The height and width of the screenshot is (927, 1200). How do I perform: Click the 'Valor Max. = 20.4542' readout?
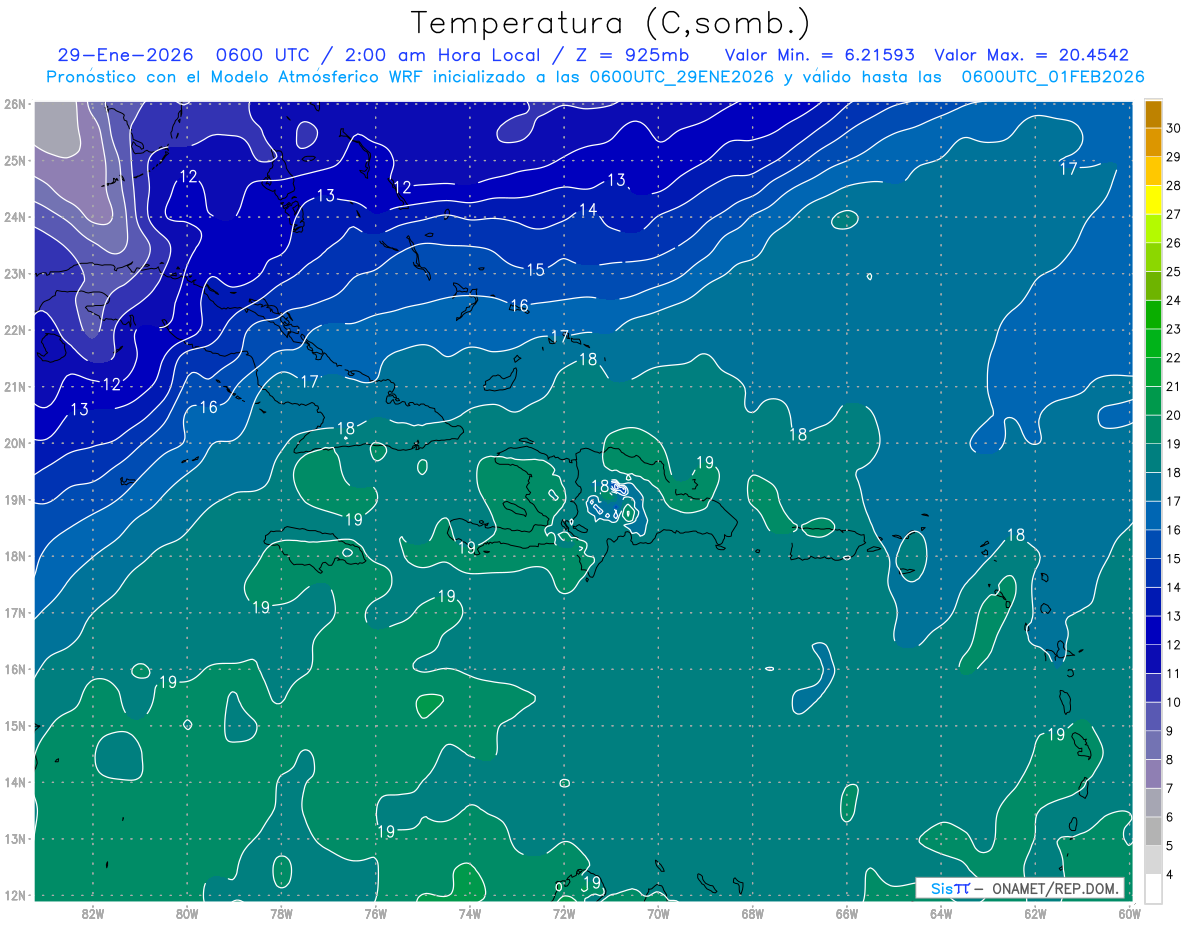(x=1031, y=56)
